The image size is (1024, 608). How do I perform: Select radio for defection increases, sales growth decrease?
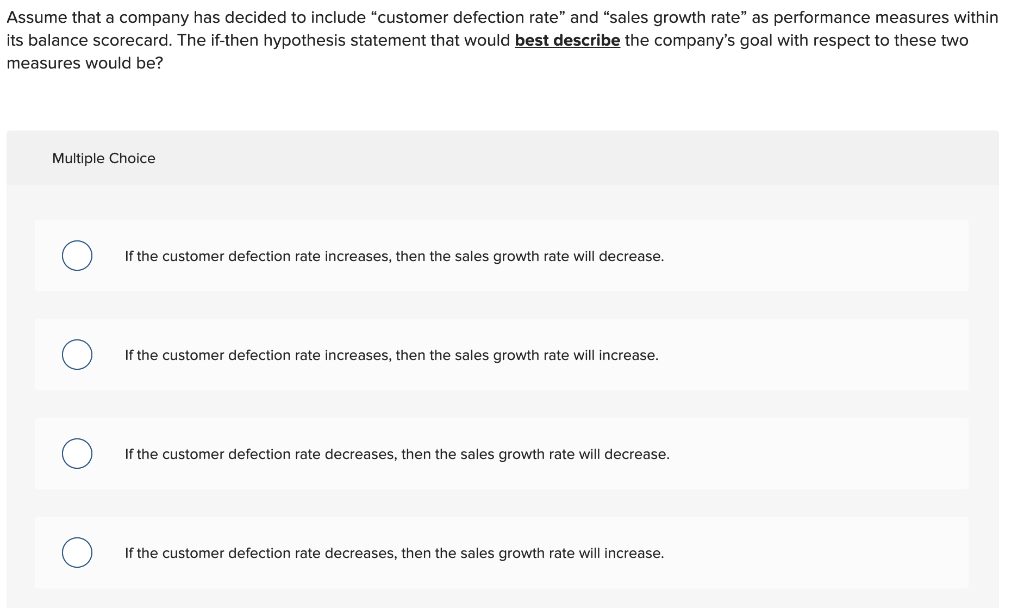77,255
